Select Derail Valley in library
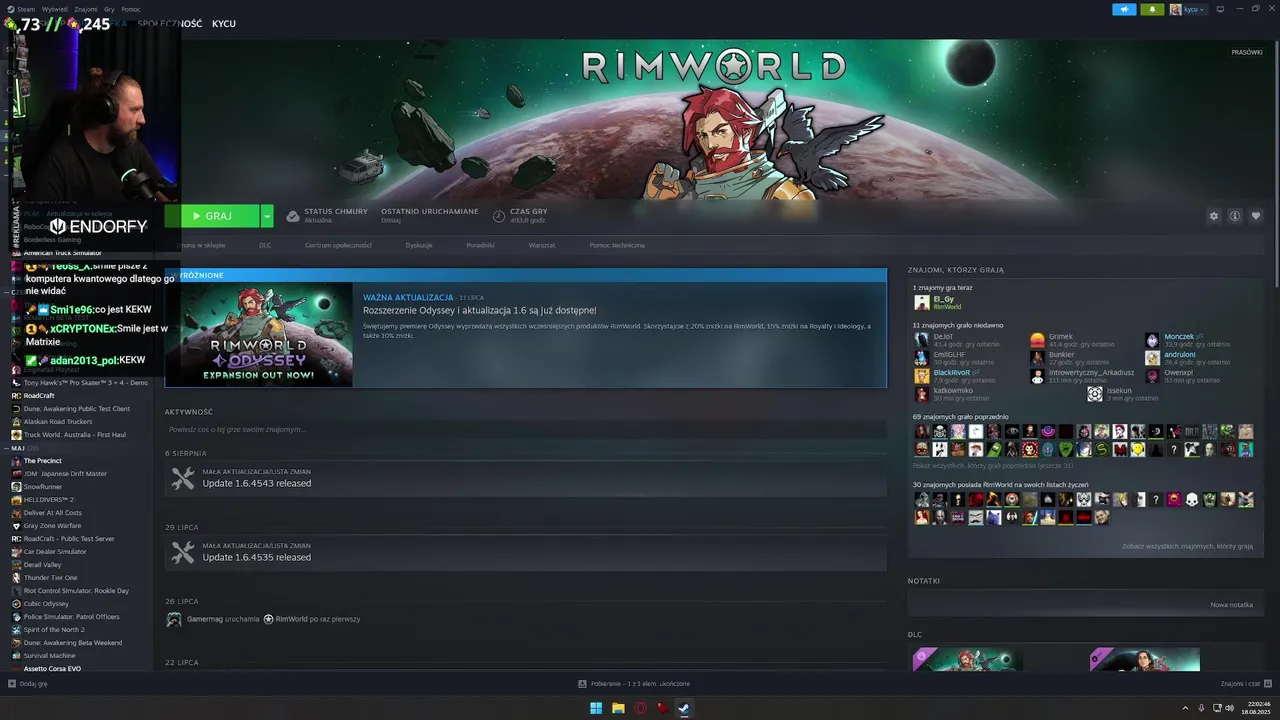The image size is (1280, 720). [x=42, y=565]
